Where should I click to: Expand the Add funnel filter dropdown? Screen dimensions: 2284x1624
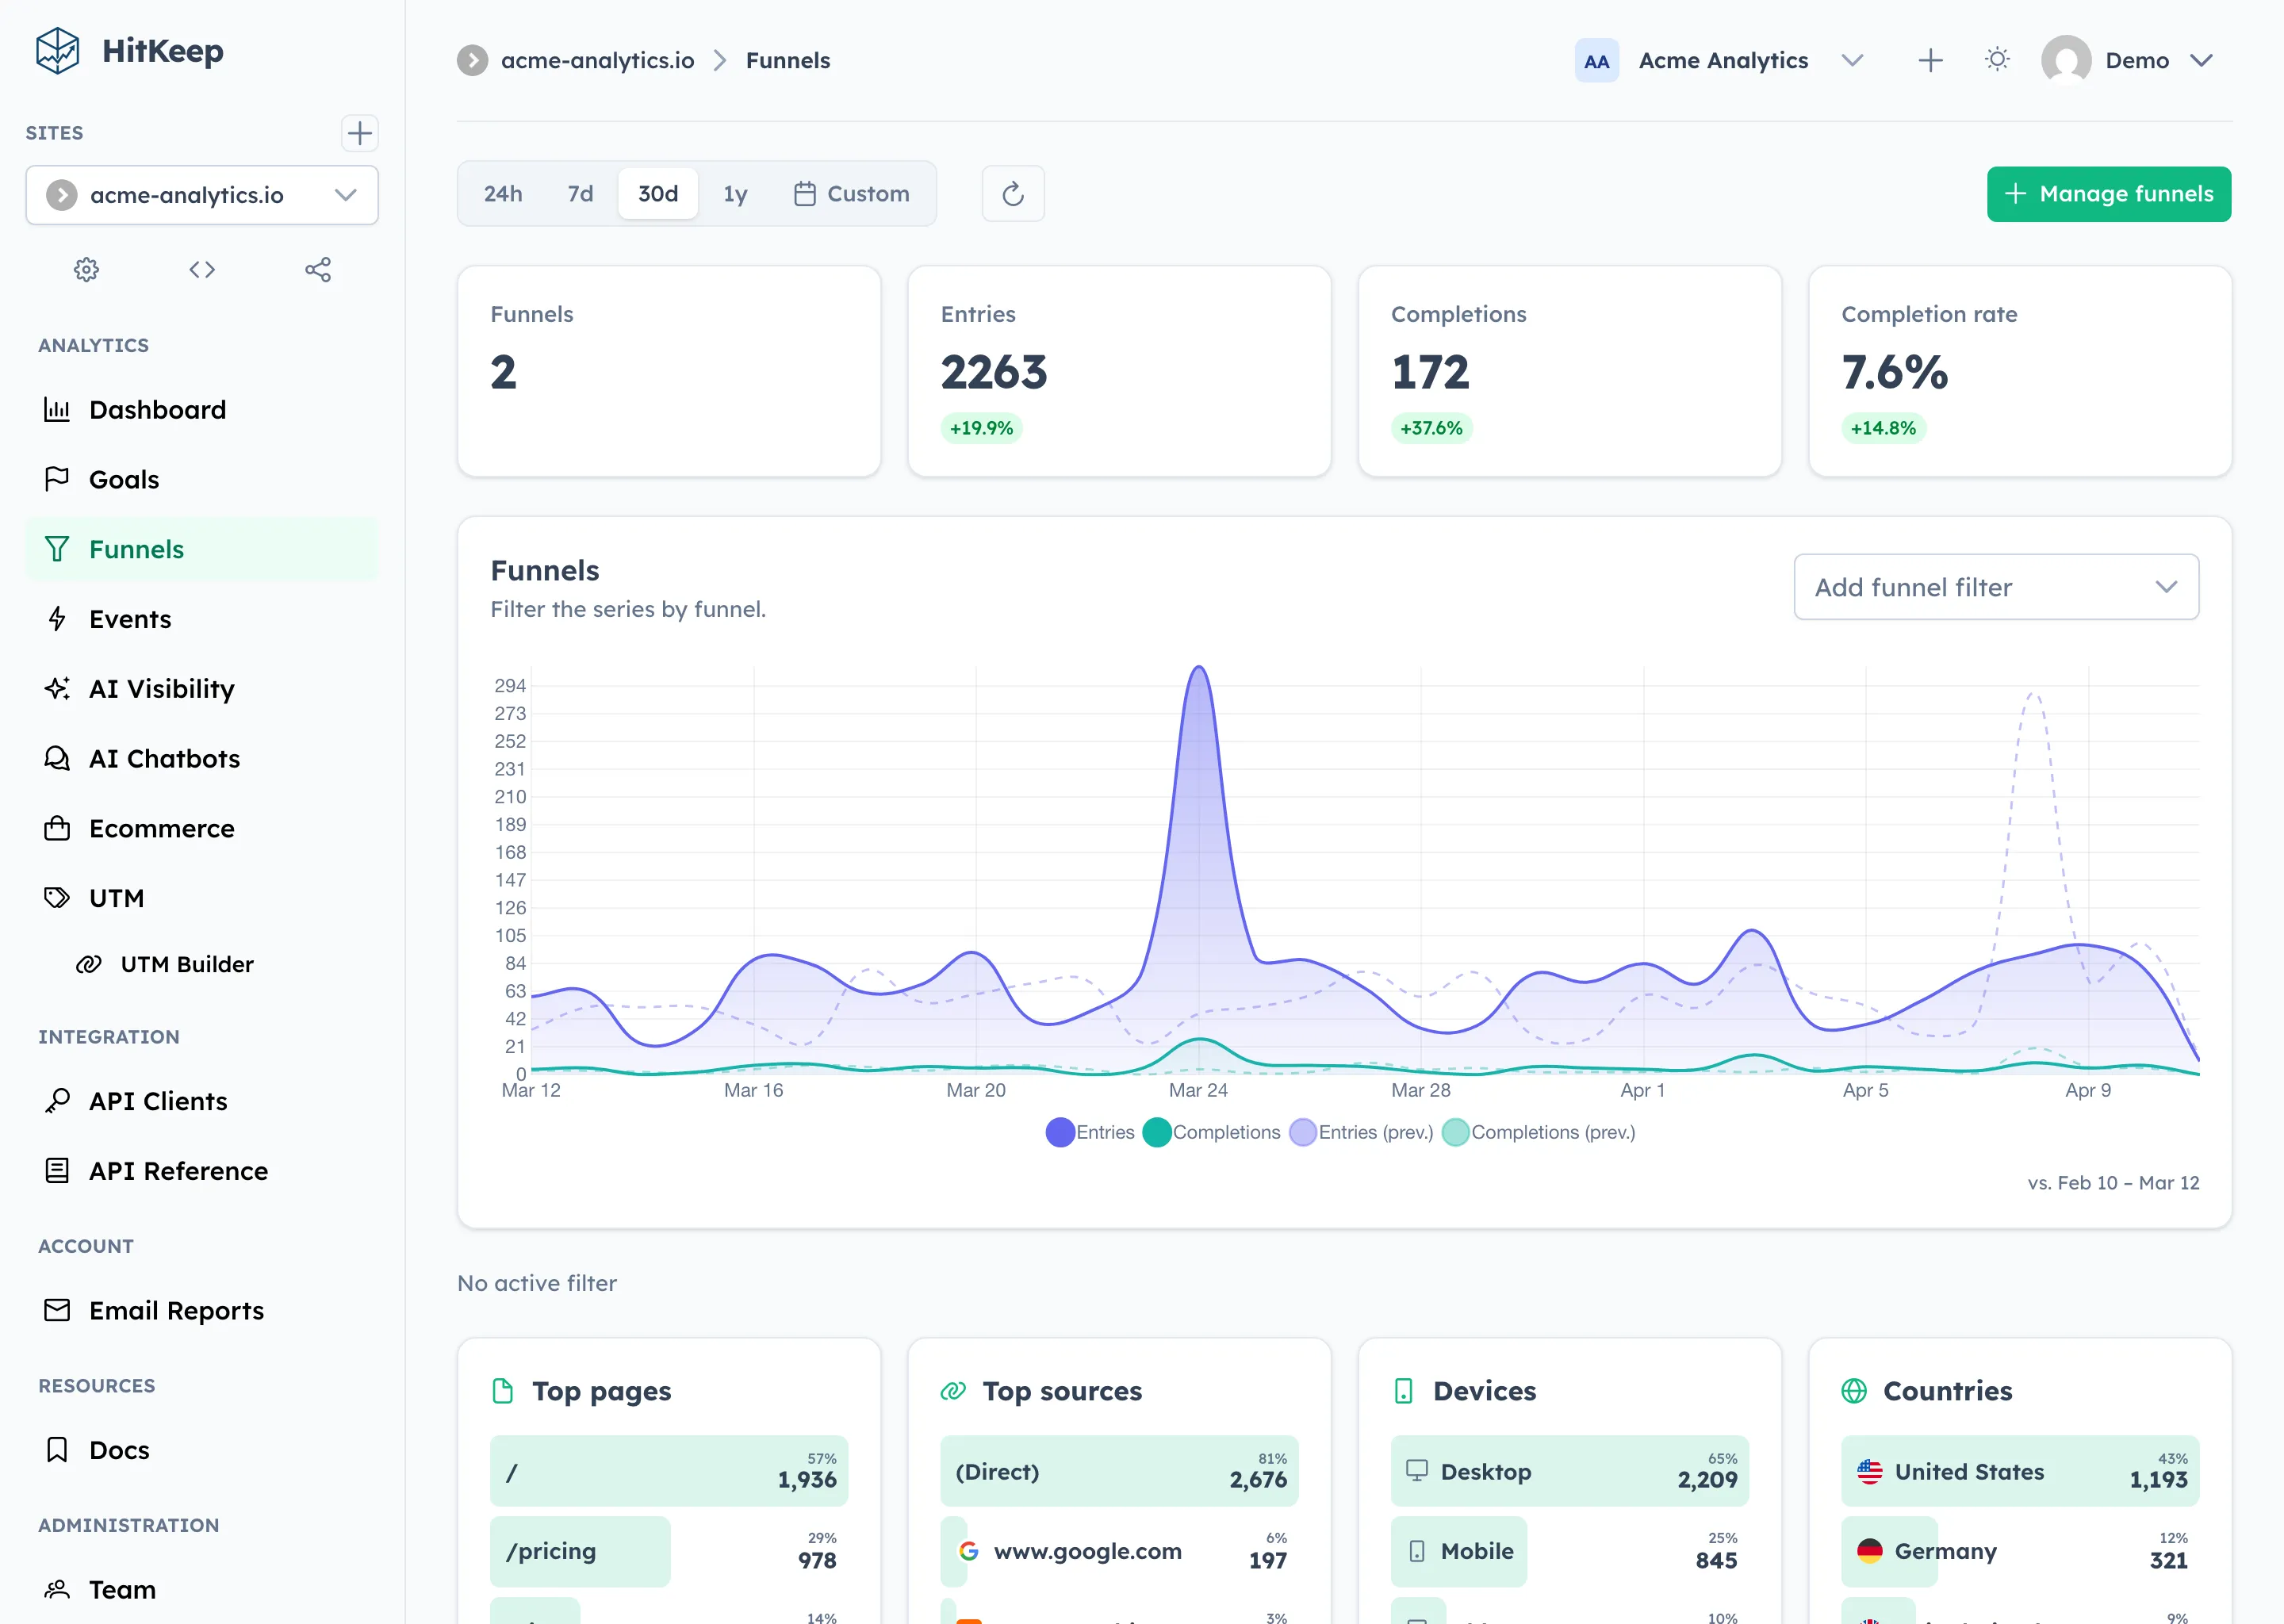click(x=1995, y=587)
